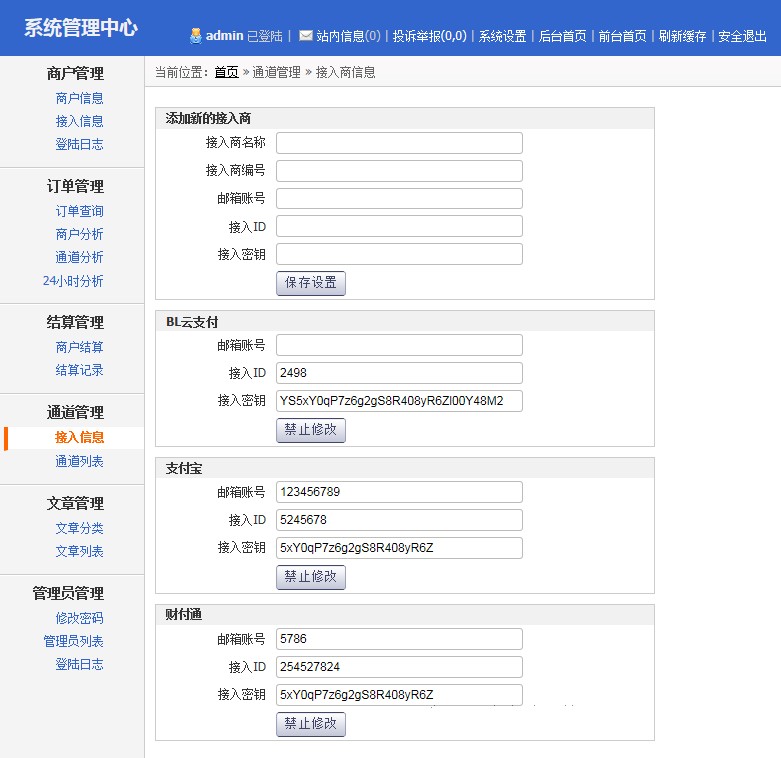
Task: Open 商户分析 in sidebar
Action: pos(79,234)
